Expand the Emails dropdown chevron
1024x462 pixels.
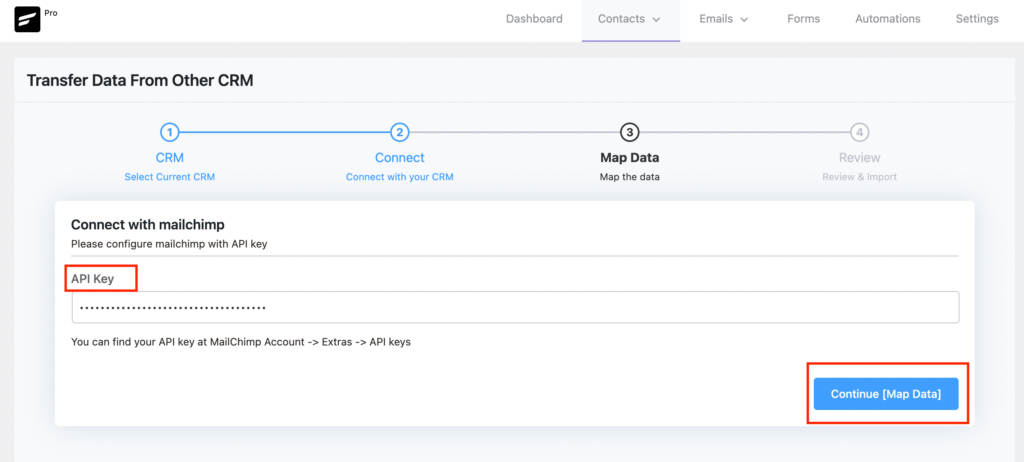coord(743,20)
